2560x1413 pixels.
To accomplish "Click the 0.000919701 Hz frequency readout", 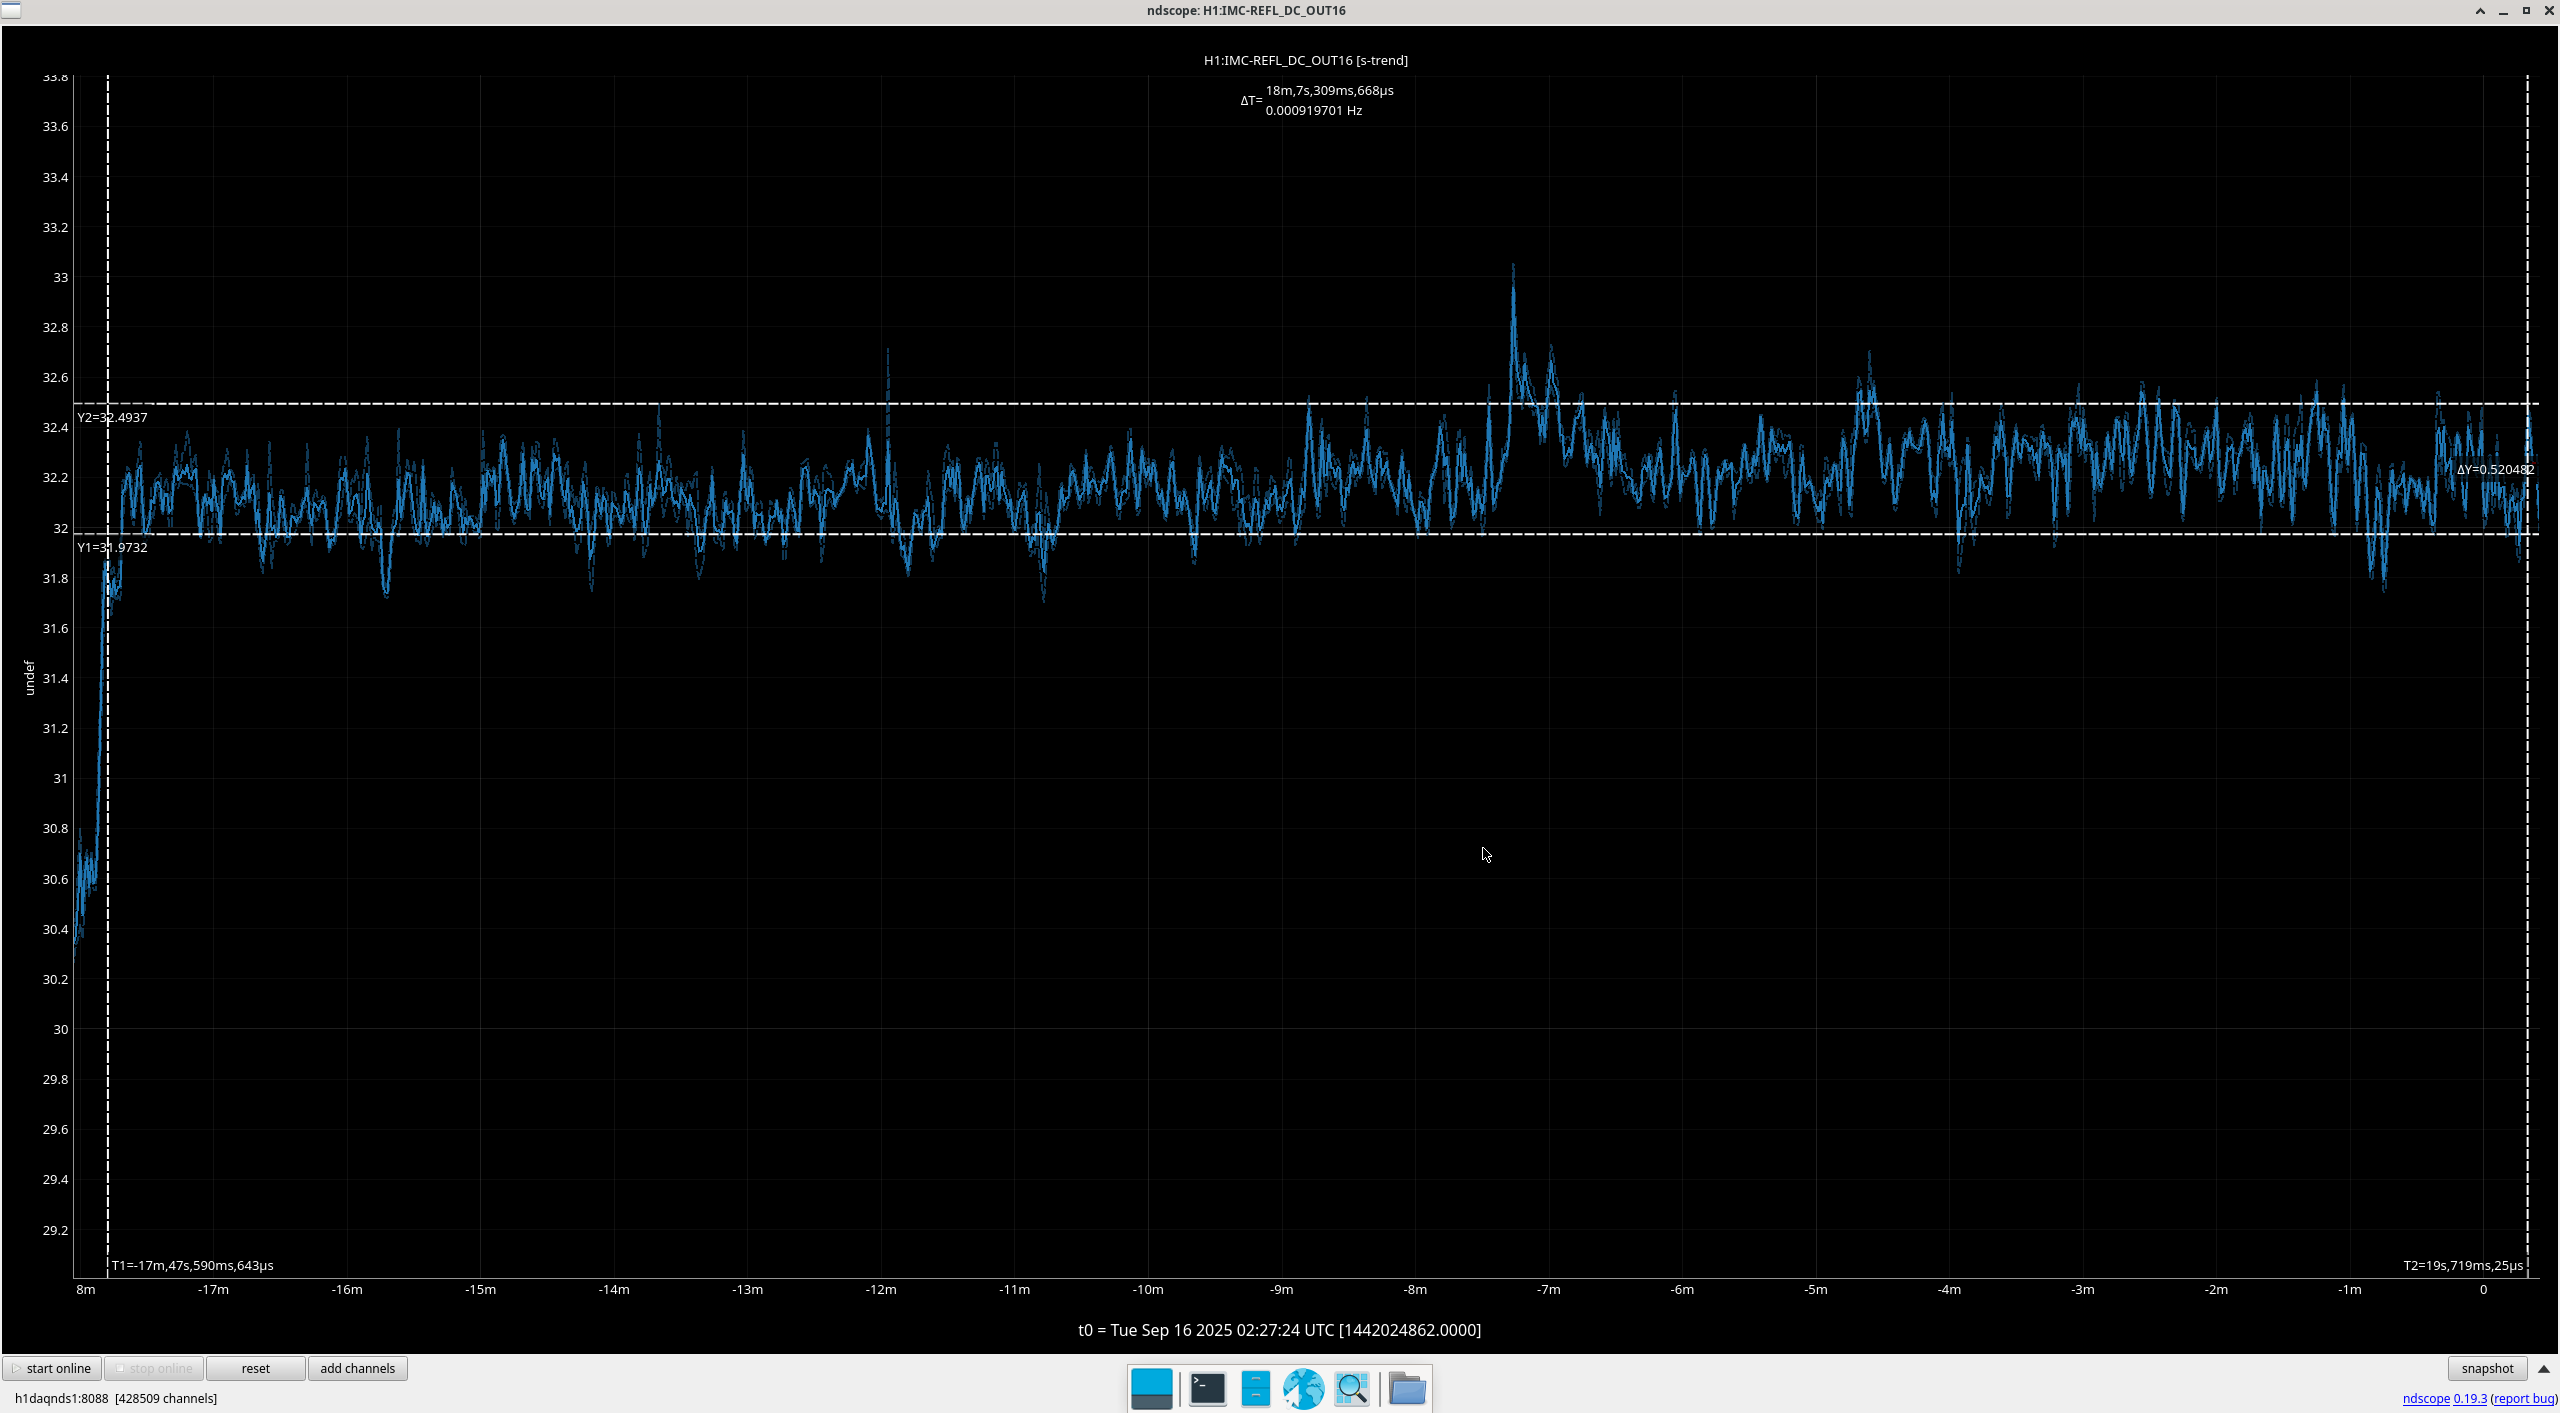I will [x=1313, y=110].
